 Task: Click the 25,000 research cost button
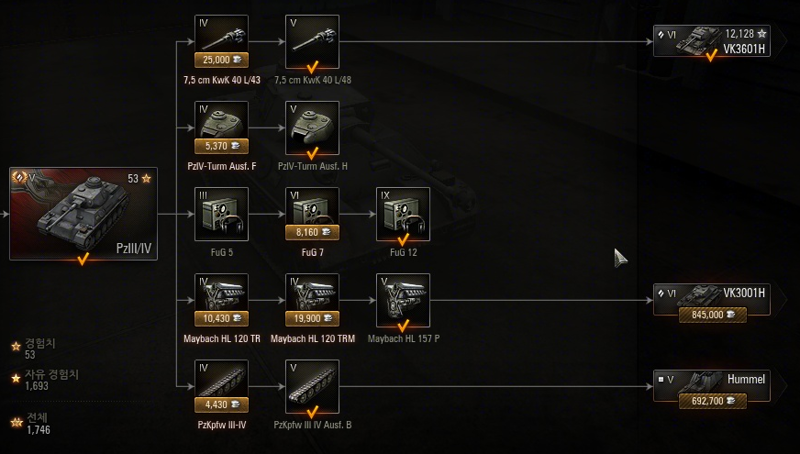coord(221,60)
